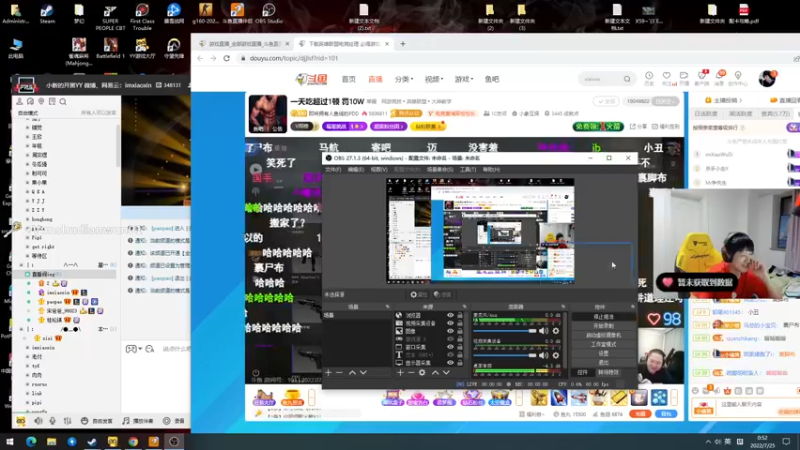Click YY speaker icon in bottom bar
The width and height of the screenshot is (800, 450).
tap(38, 421)
